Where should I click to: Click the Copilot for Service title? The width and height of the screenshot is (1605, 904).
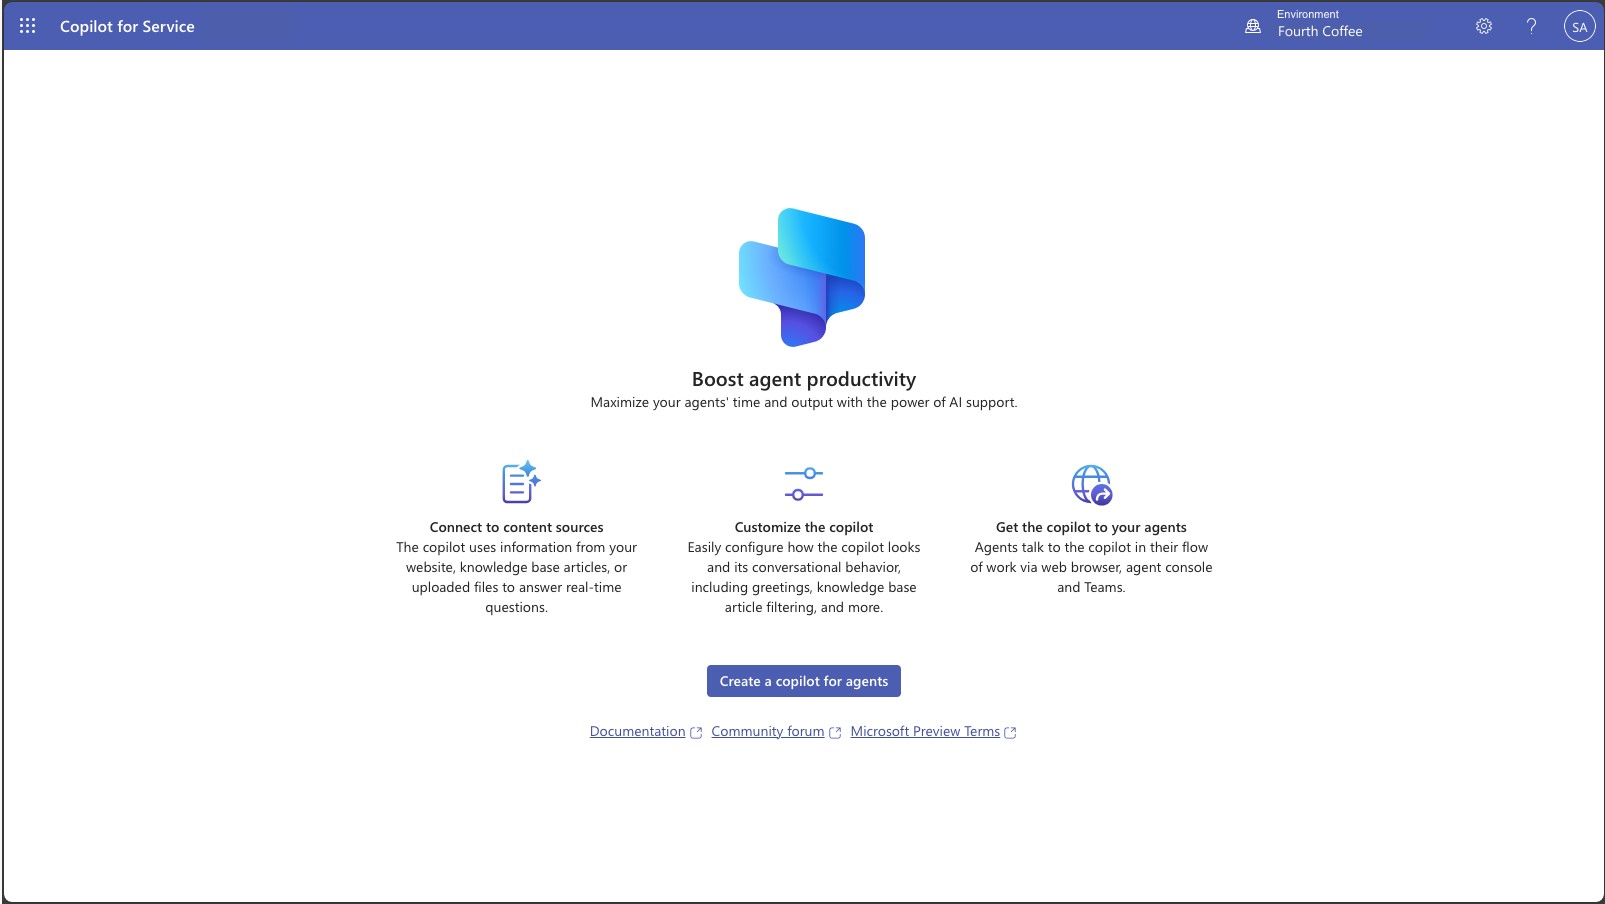pos(127,26)
